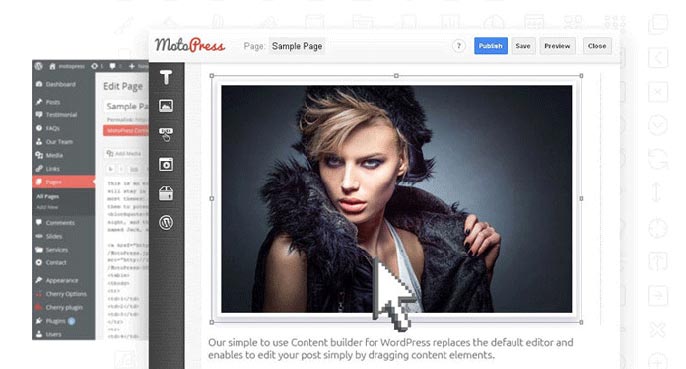Click the red MotoPress Content Editor button
The width and height of the screenshot is (686, 369).
coord(126,130)
